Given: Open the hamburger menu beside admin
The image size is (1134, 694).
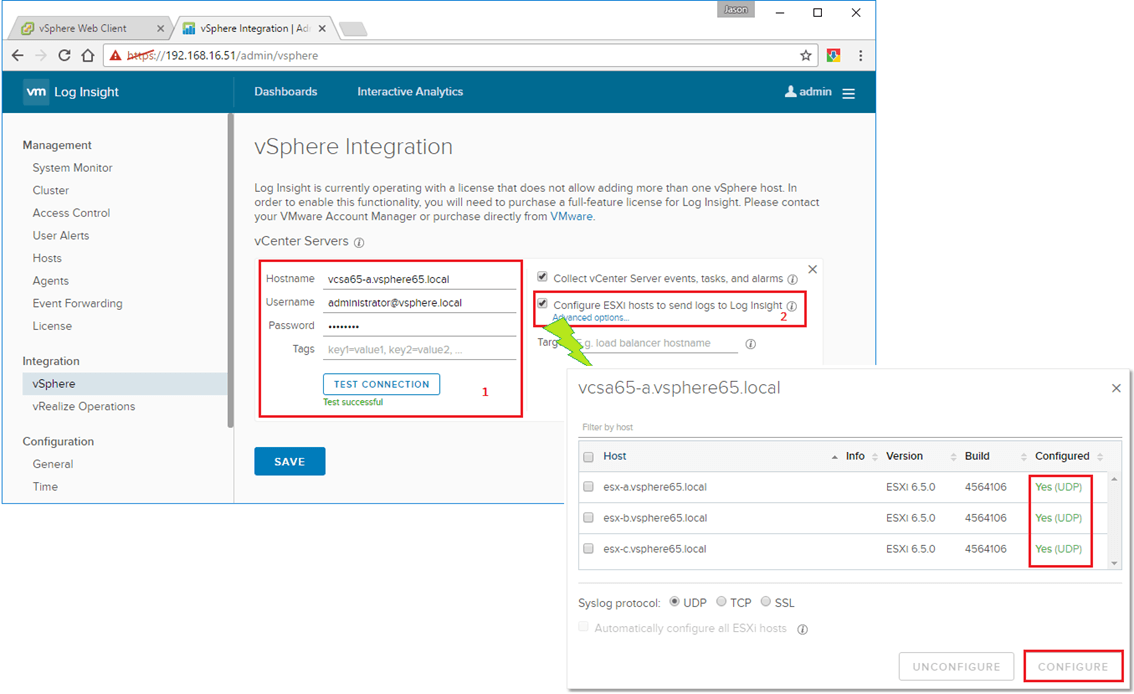Looking at the screenshot, I should pyautogui.click(x=849, y=93).
